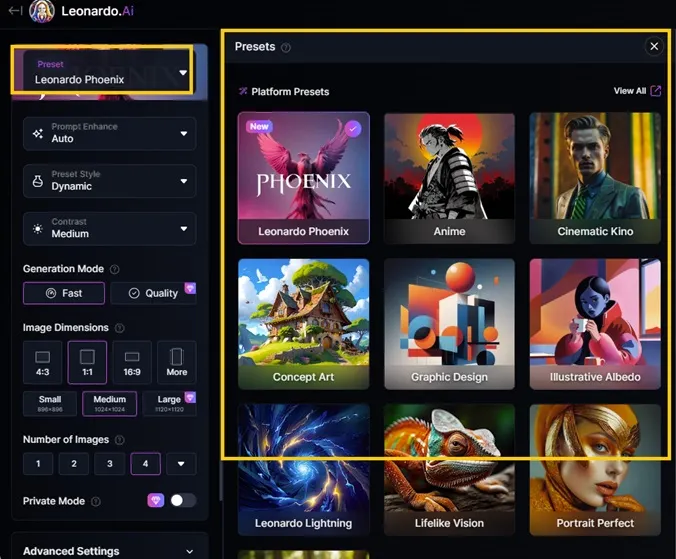Select the Portrait Perfect preset

point(595,470)
